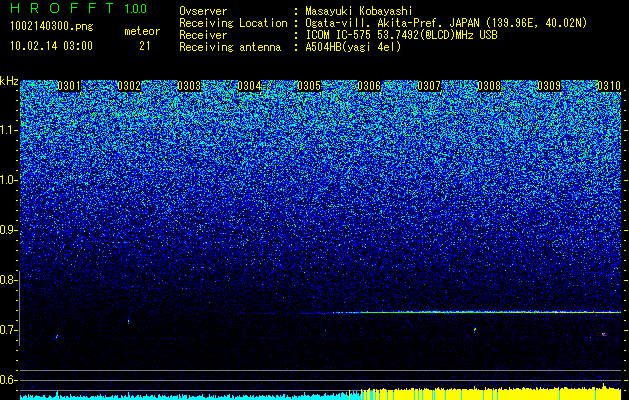This screenshot has width=629, height=400.
Task: Click the kHz axis unit label
Action: [9, 82]
